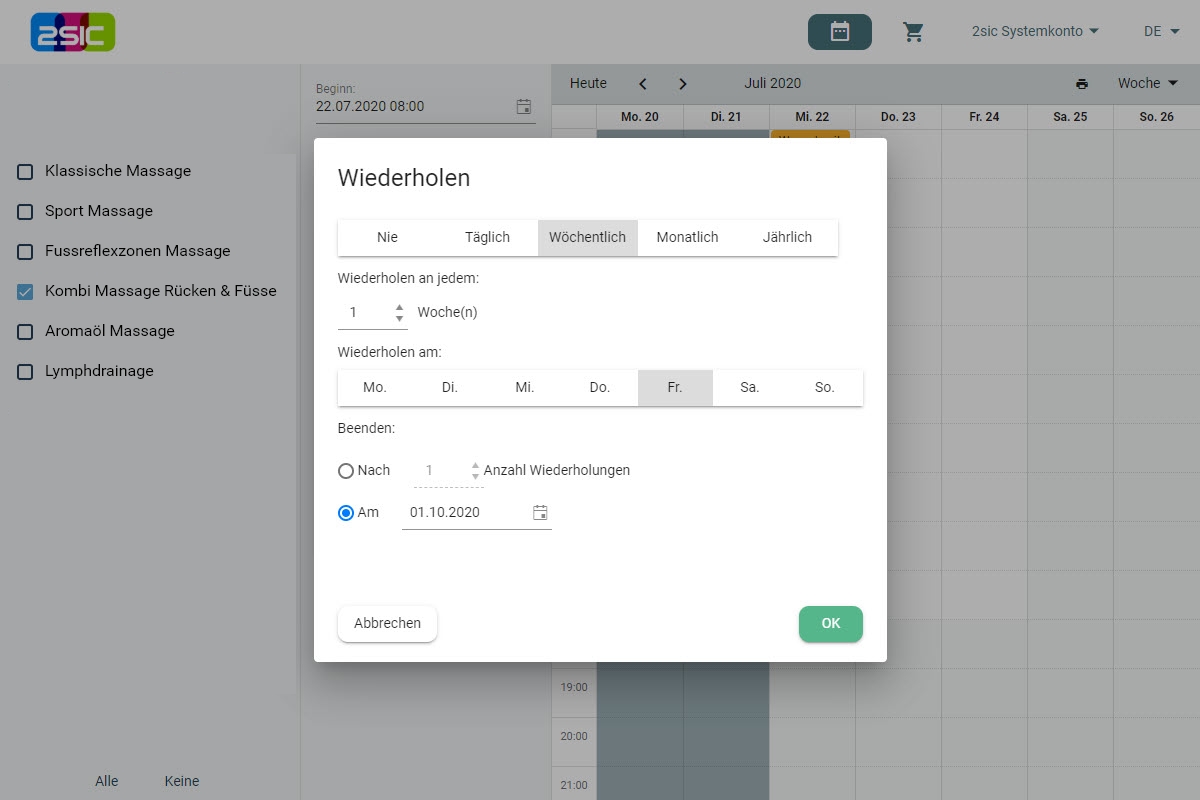Go to previous week with left arrow

click(643, 84)
